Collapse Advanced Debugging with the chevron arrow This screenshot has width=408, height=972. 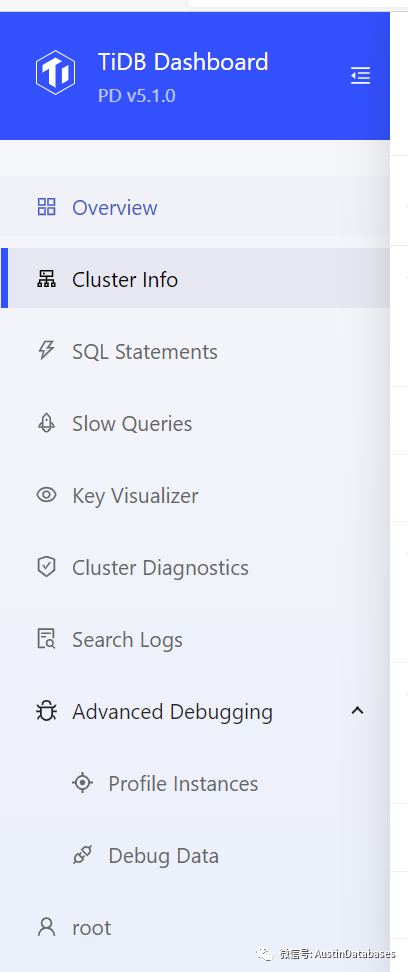click(x=357, y=710)
